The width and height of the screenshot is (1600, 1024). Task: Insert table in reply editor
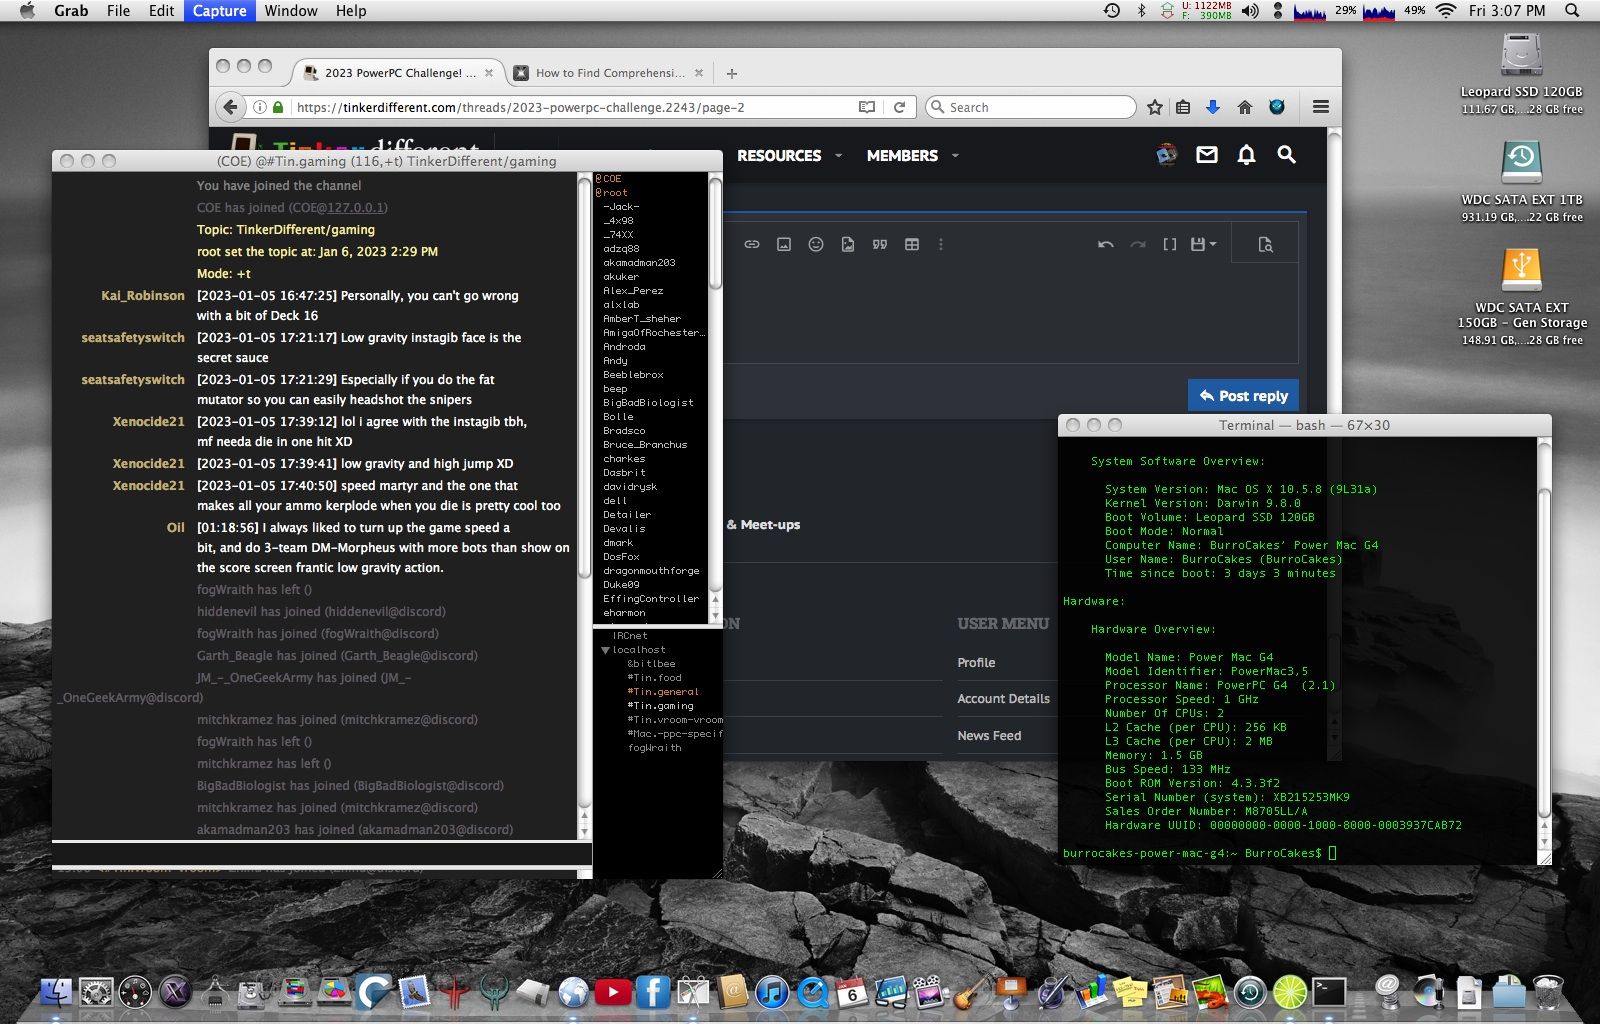point(912,244)
